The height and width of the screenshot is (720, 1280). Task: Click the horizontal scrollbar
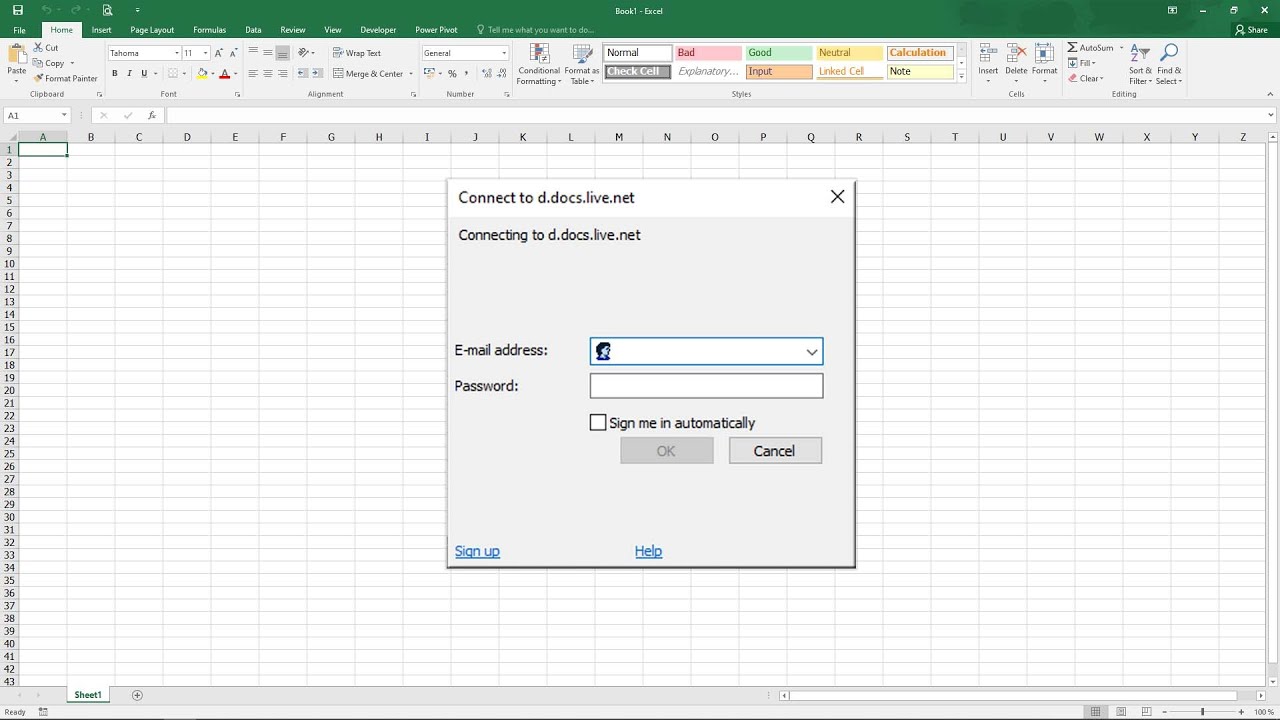1012,695
